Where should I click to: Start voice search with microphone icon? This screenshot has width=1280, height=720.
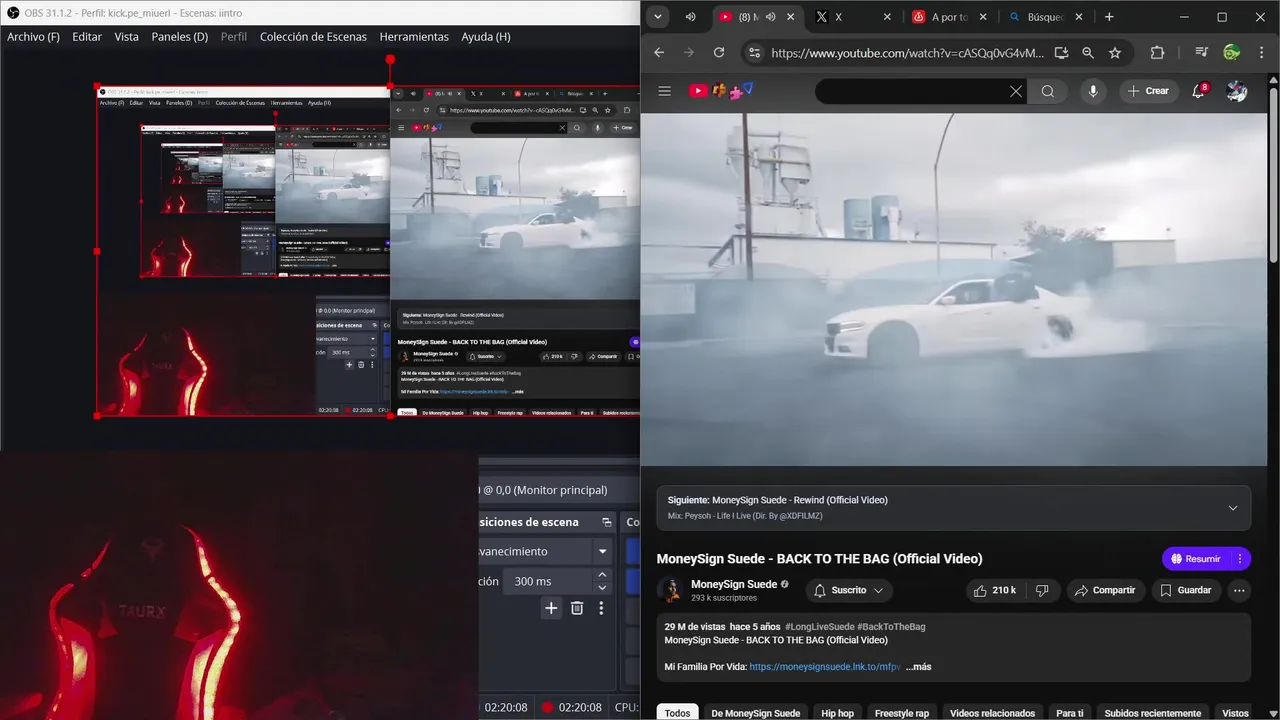[x=1093, y=91]
